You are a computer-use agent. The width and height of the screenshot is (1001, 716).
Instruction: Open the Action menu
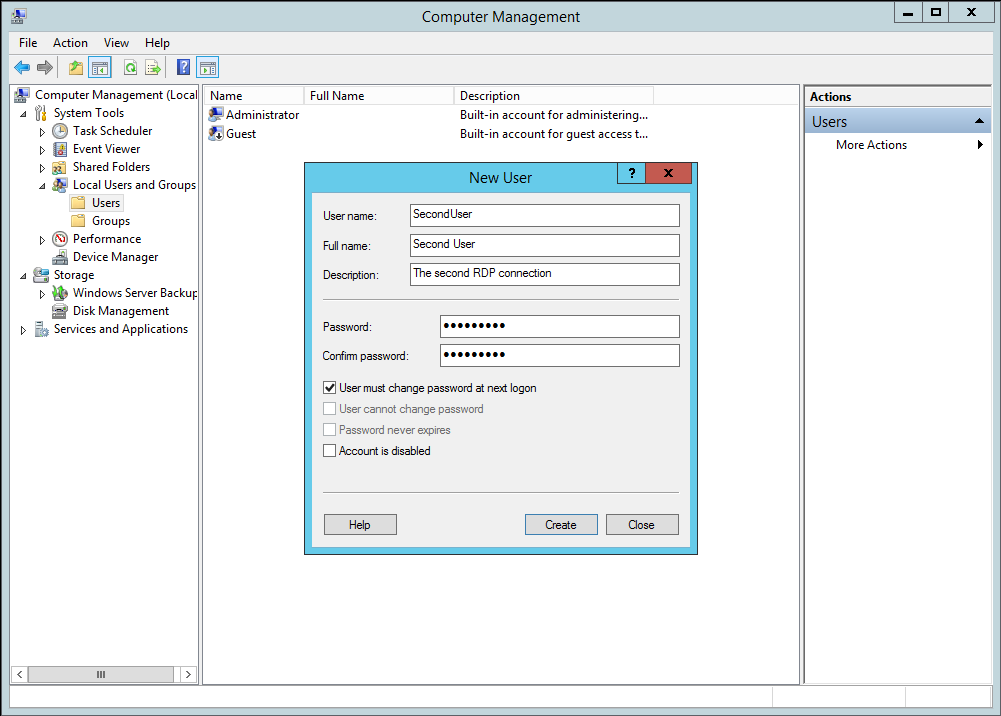(x=70, y=43)
